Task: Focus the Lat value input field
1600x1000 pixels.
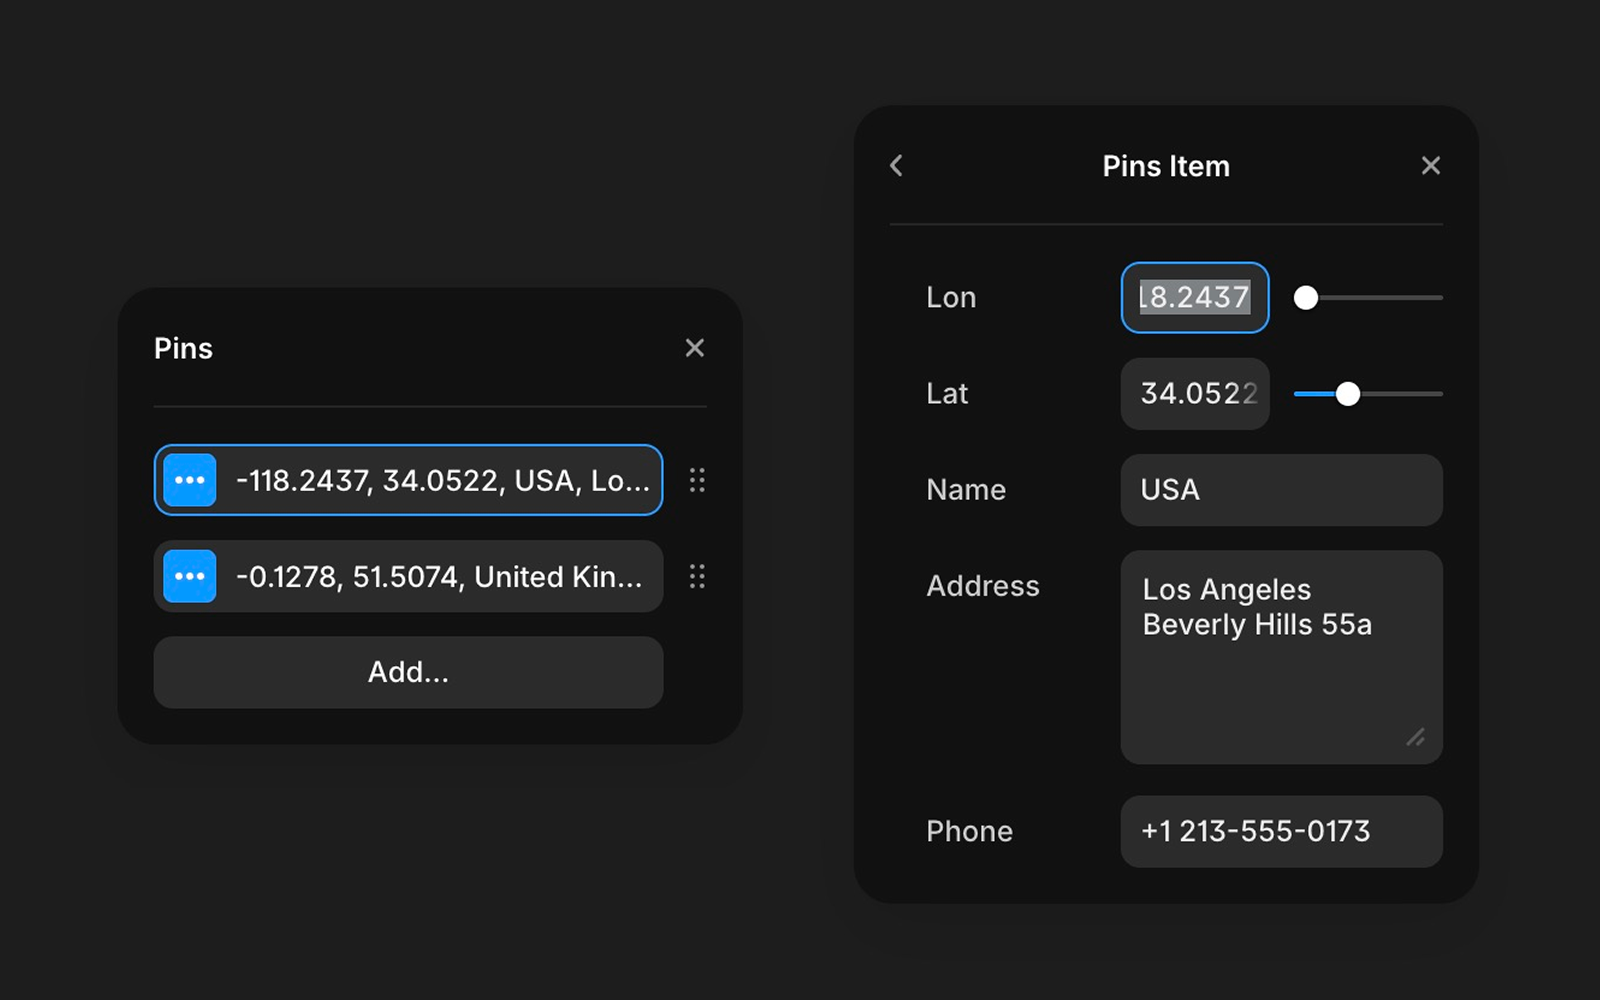Action: (1195, 394)
